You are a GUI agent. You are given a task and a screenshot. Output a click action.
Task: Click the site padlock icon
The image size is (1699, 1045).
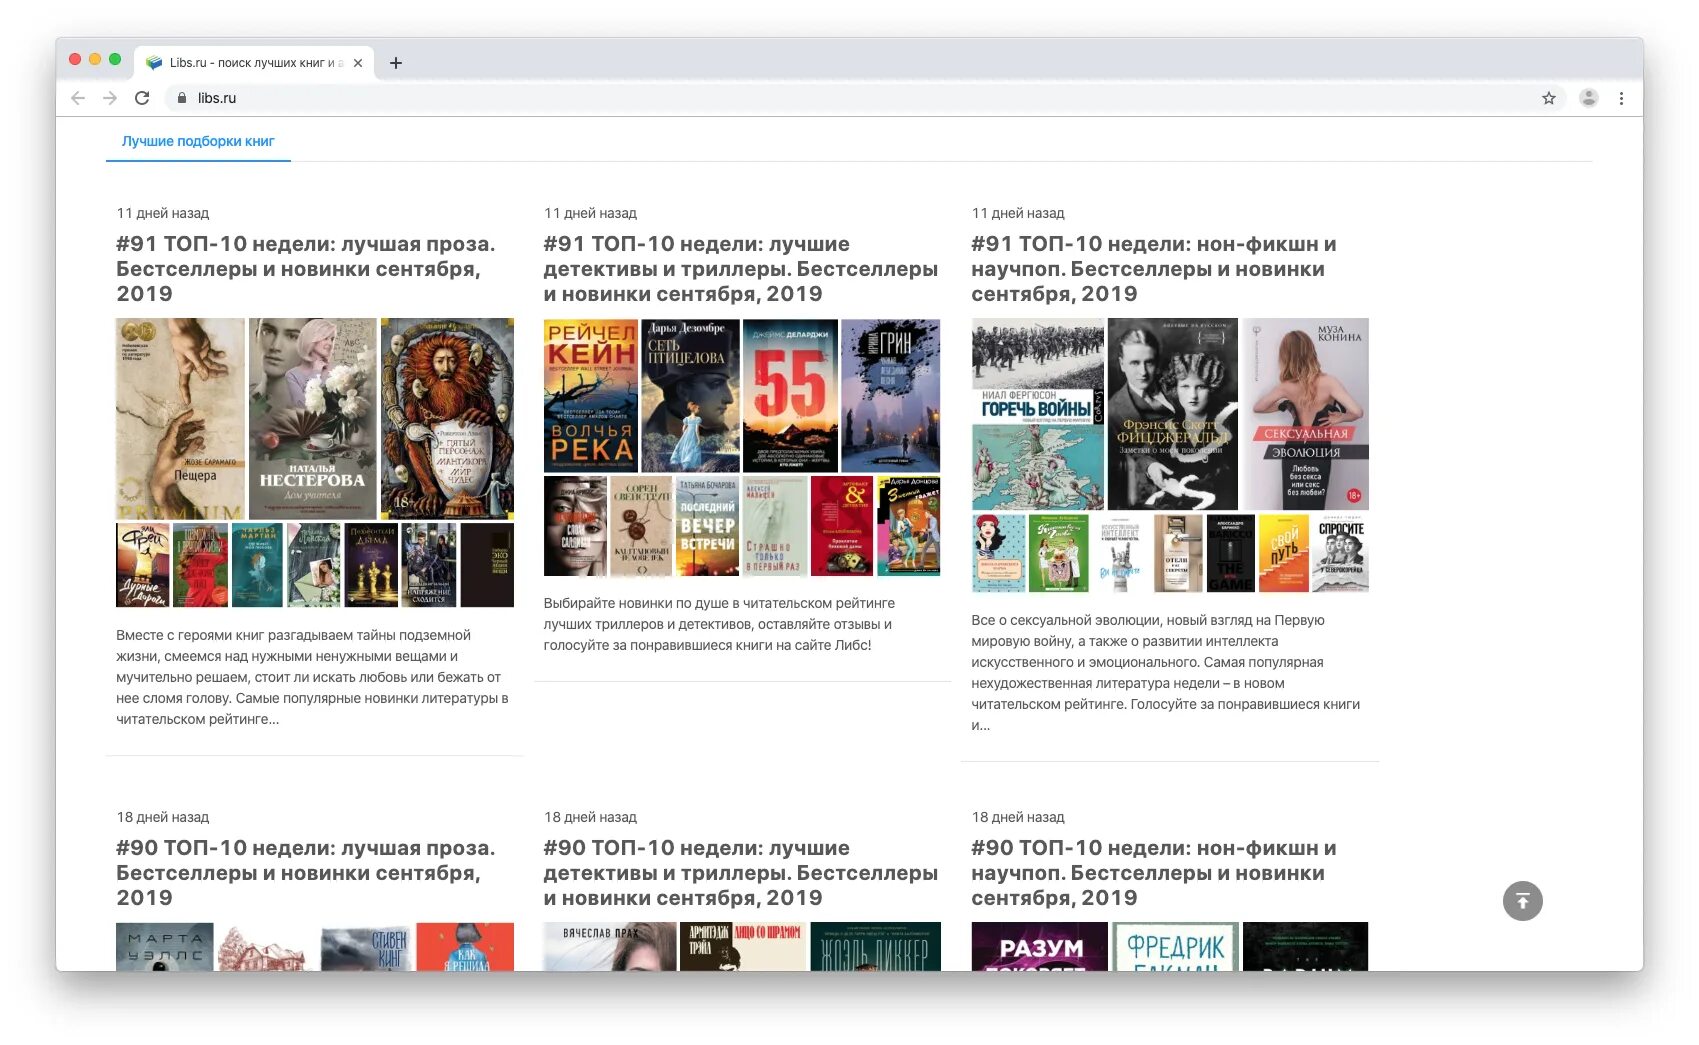pyautogui.click(x=182, y=98)
